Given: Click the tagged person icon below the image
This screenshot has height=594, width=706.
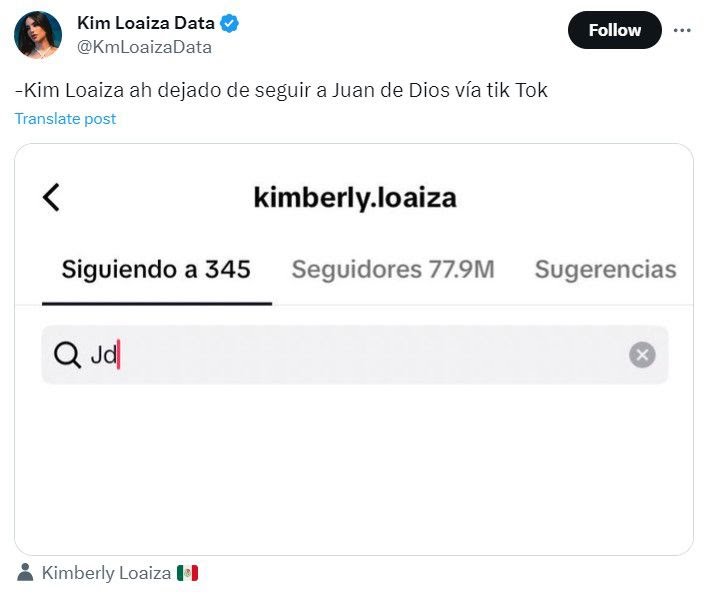Looking at the screenshot, I should (25, 573).
